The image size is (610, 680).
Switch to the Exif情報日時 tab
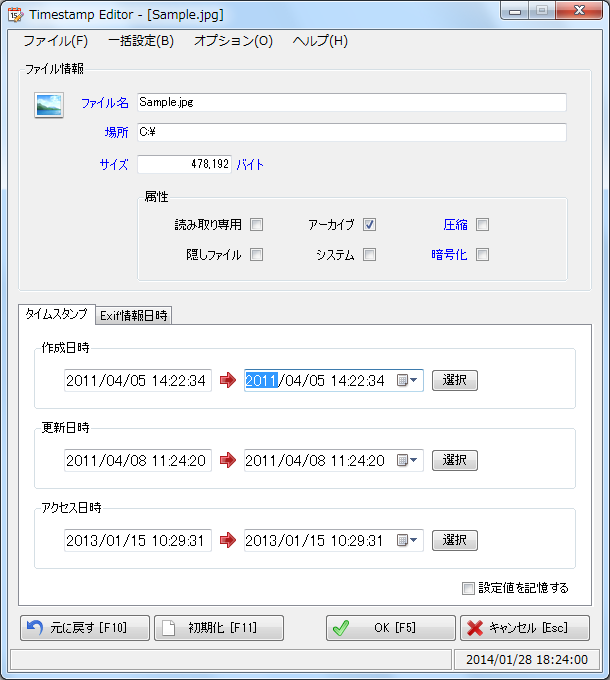(134, 315)
